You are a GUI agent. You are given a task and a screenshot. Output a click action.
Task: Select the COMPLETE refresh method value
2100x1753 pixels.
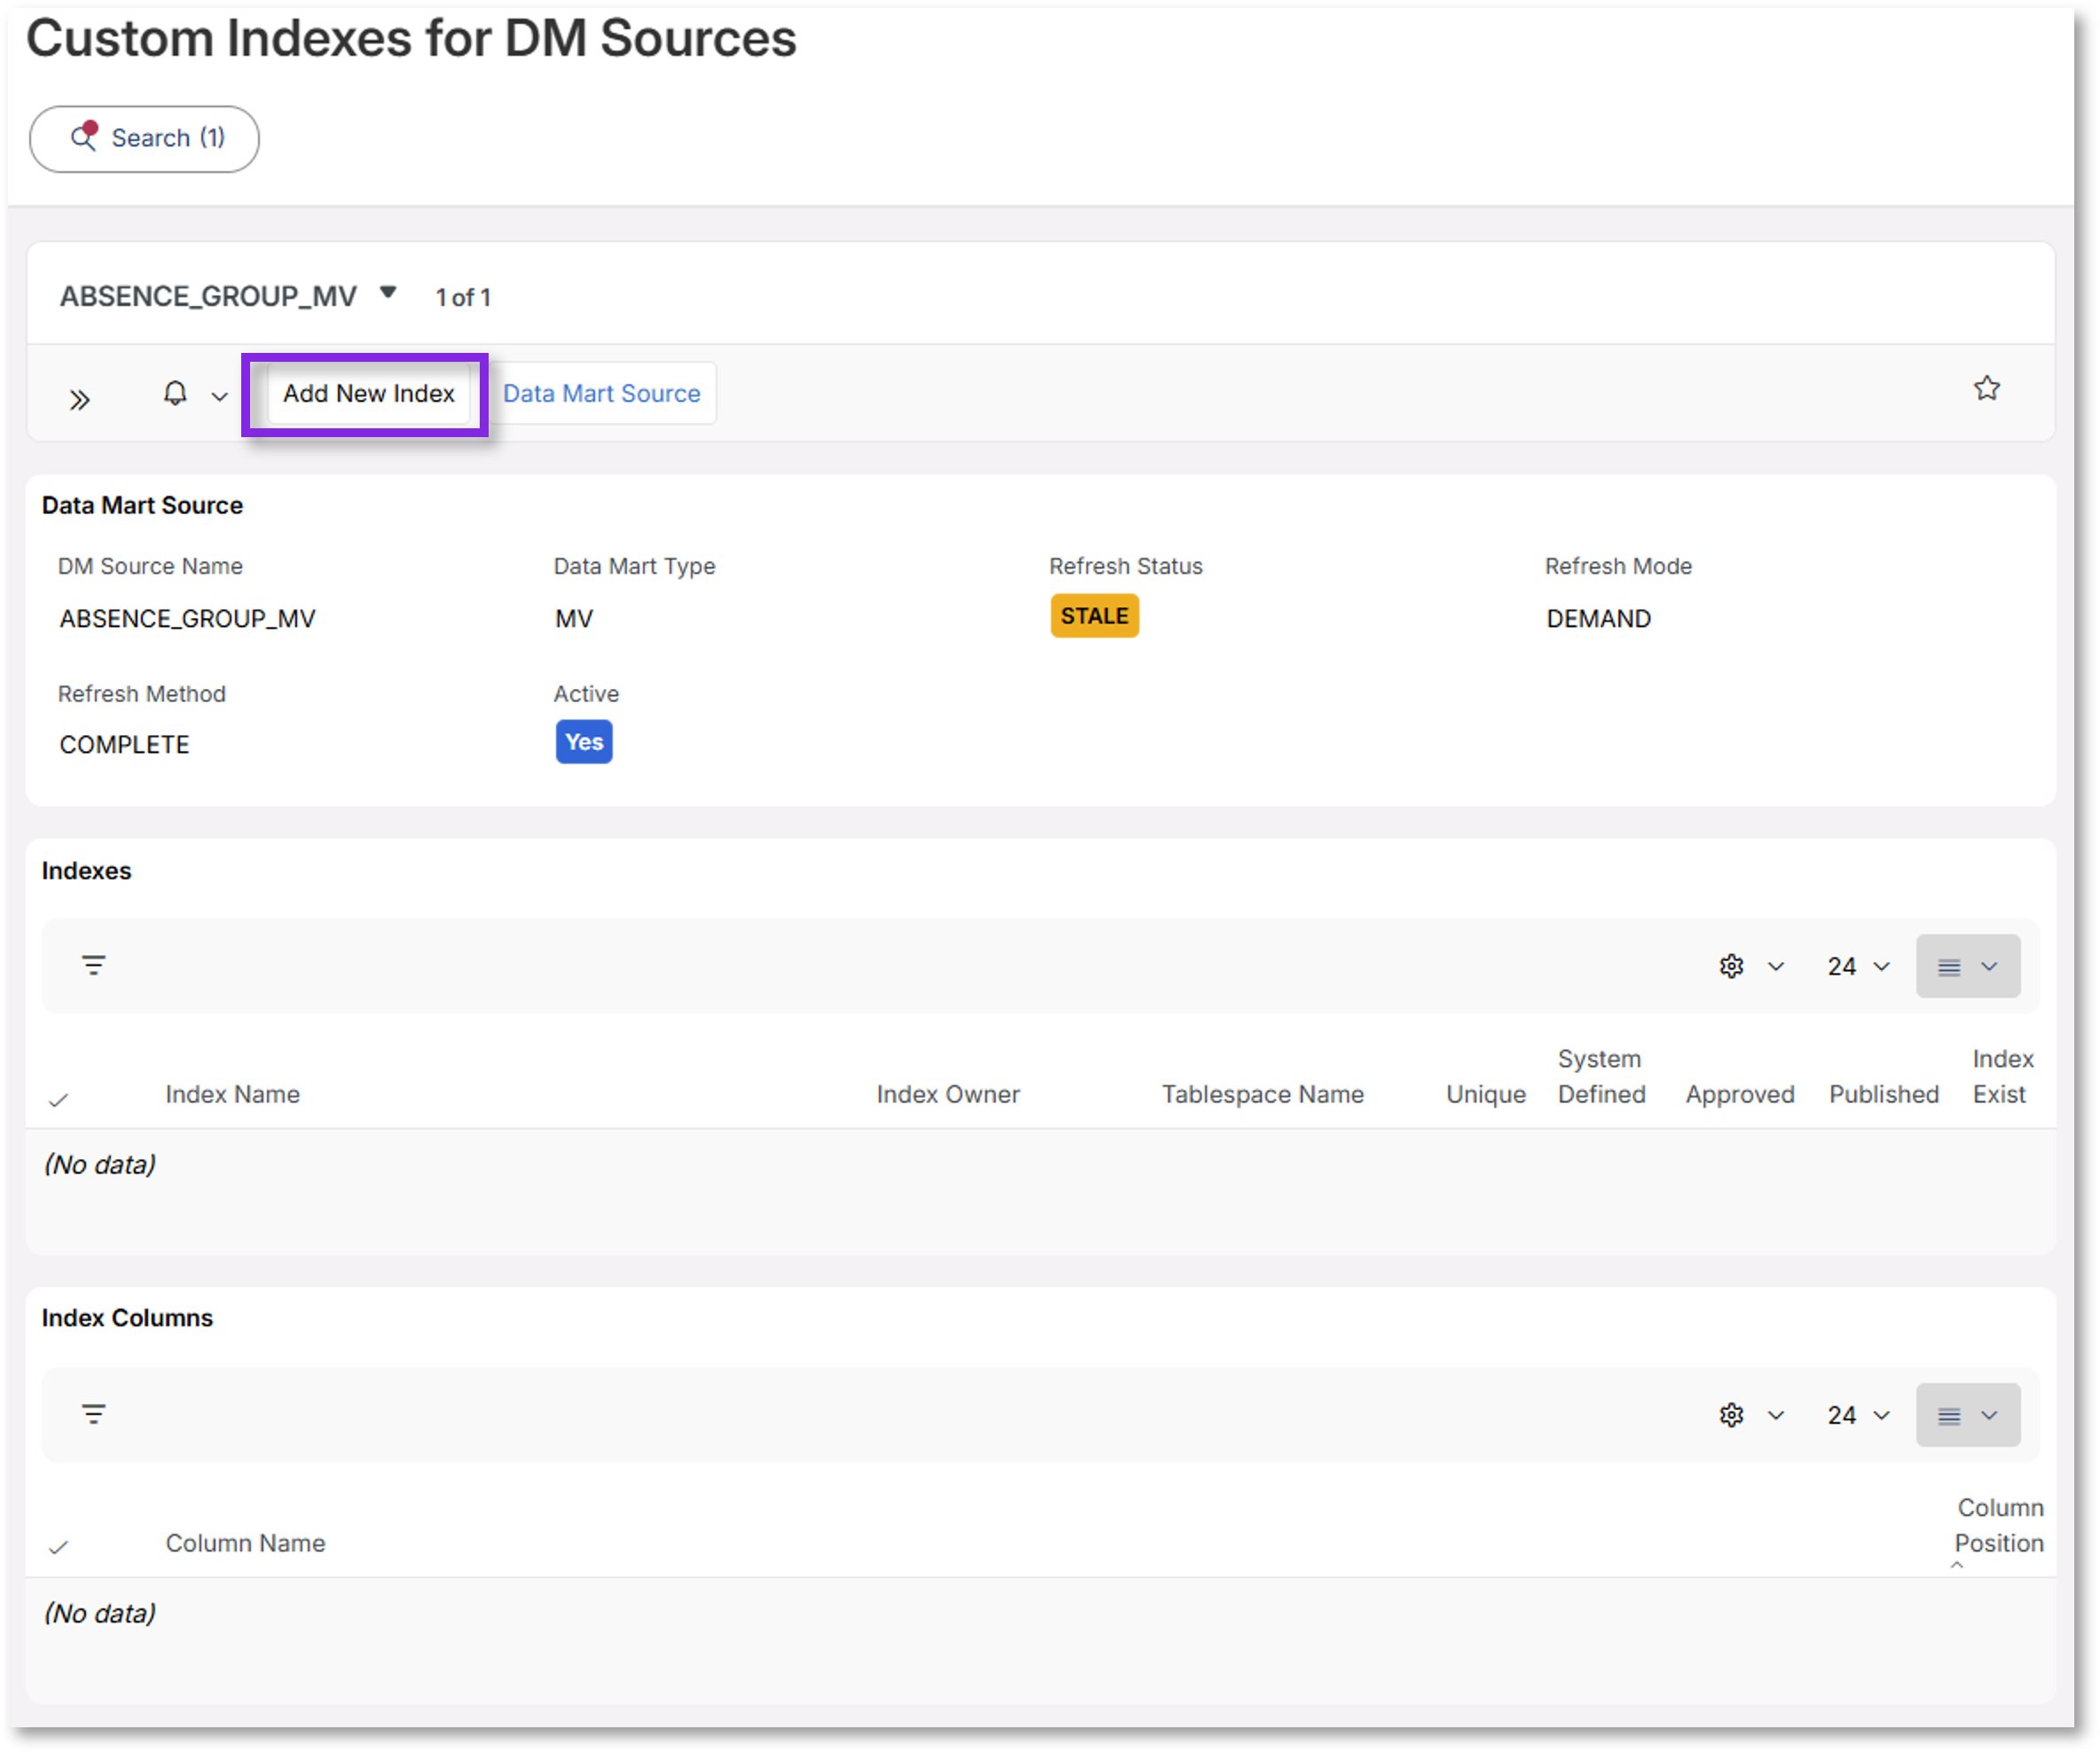pyautogui.click(x=124, y=745)
